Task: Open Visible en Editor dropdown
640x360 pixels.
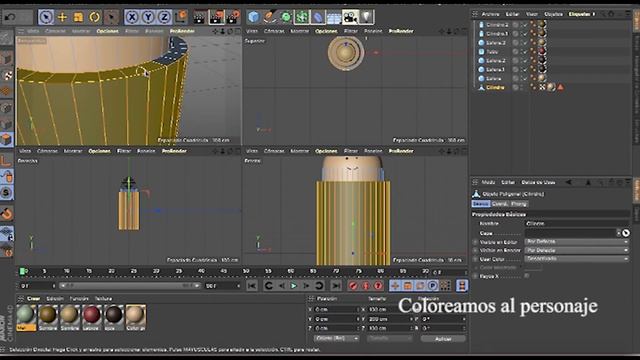Action: pyautogui.click(x=577, y=242)
